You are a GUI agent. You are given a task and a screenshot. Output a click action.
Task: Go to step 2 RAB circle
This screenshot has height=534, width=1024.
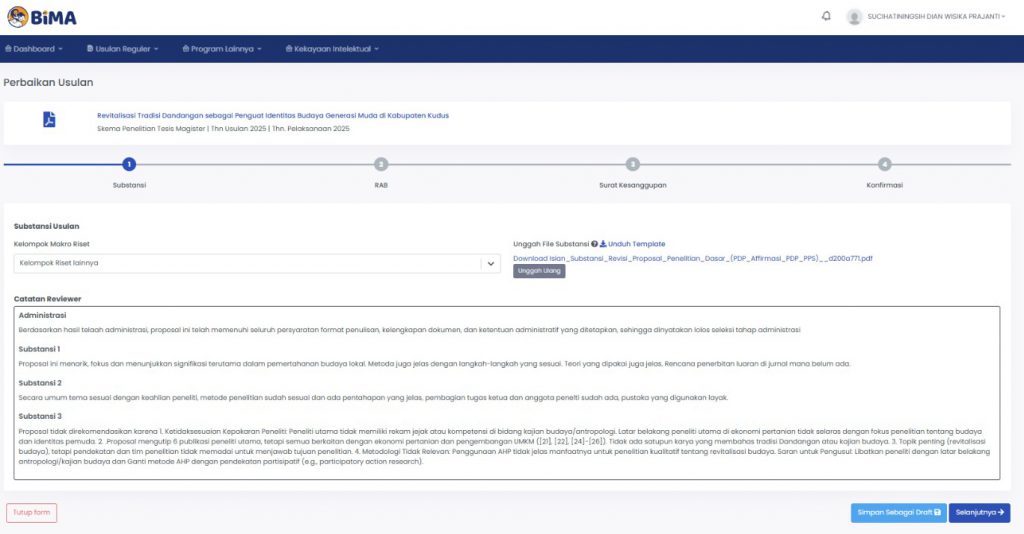point(380,164)
